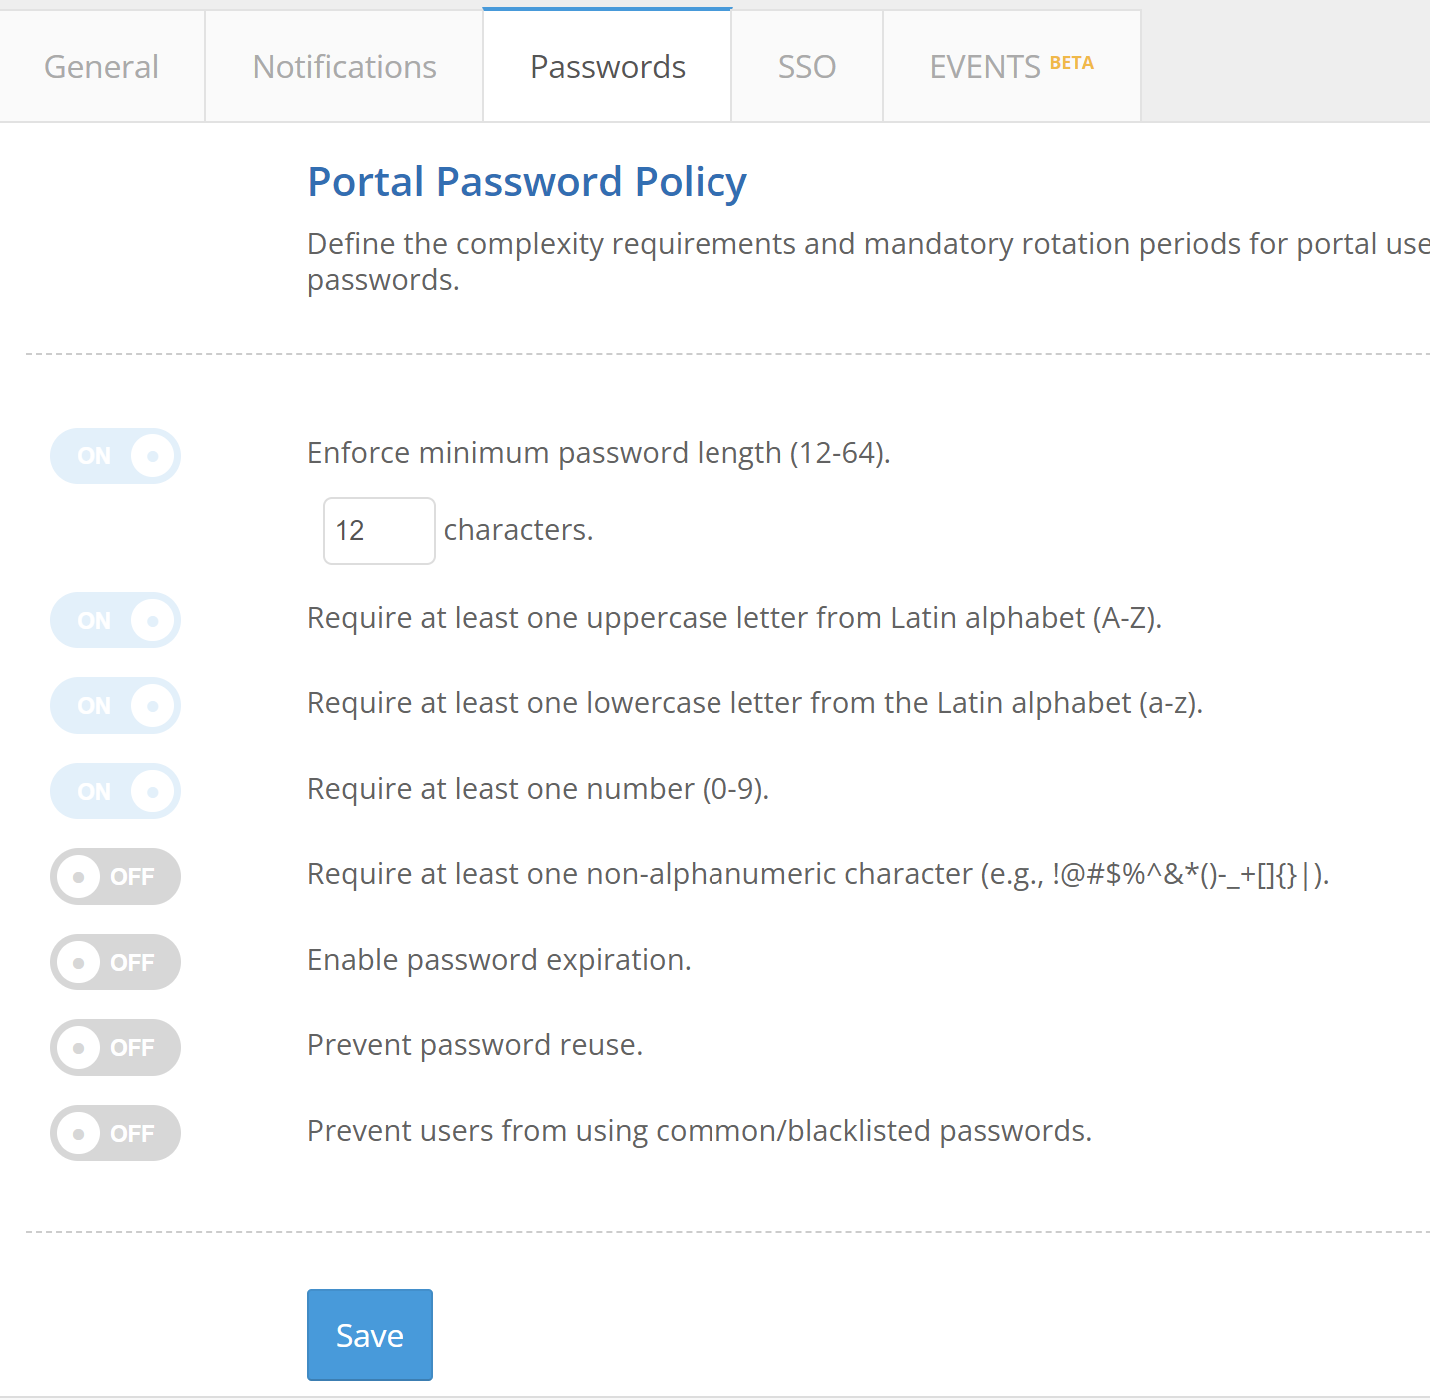Click the 'Enable password expiration.' label text

click(x=499, y=960)
